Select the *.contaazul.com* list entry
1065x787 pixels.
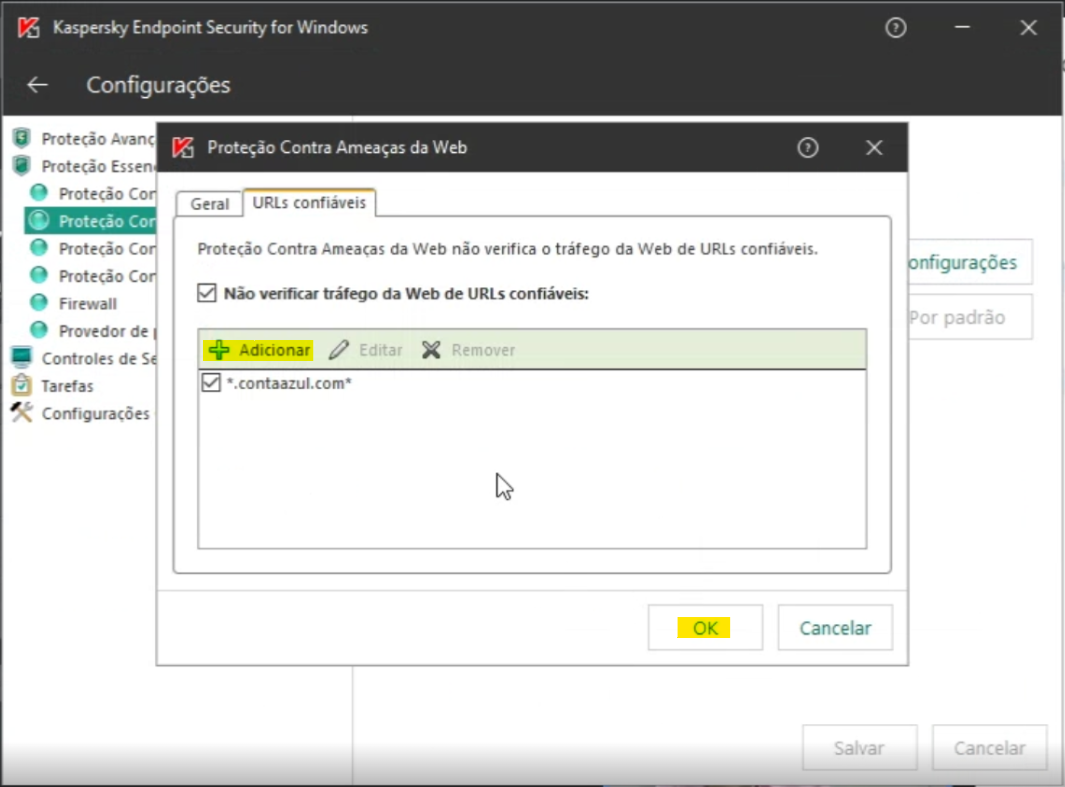point(289,383)
